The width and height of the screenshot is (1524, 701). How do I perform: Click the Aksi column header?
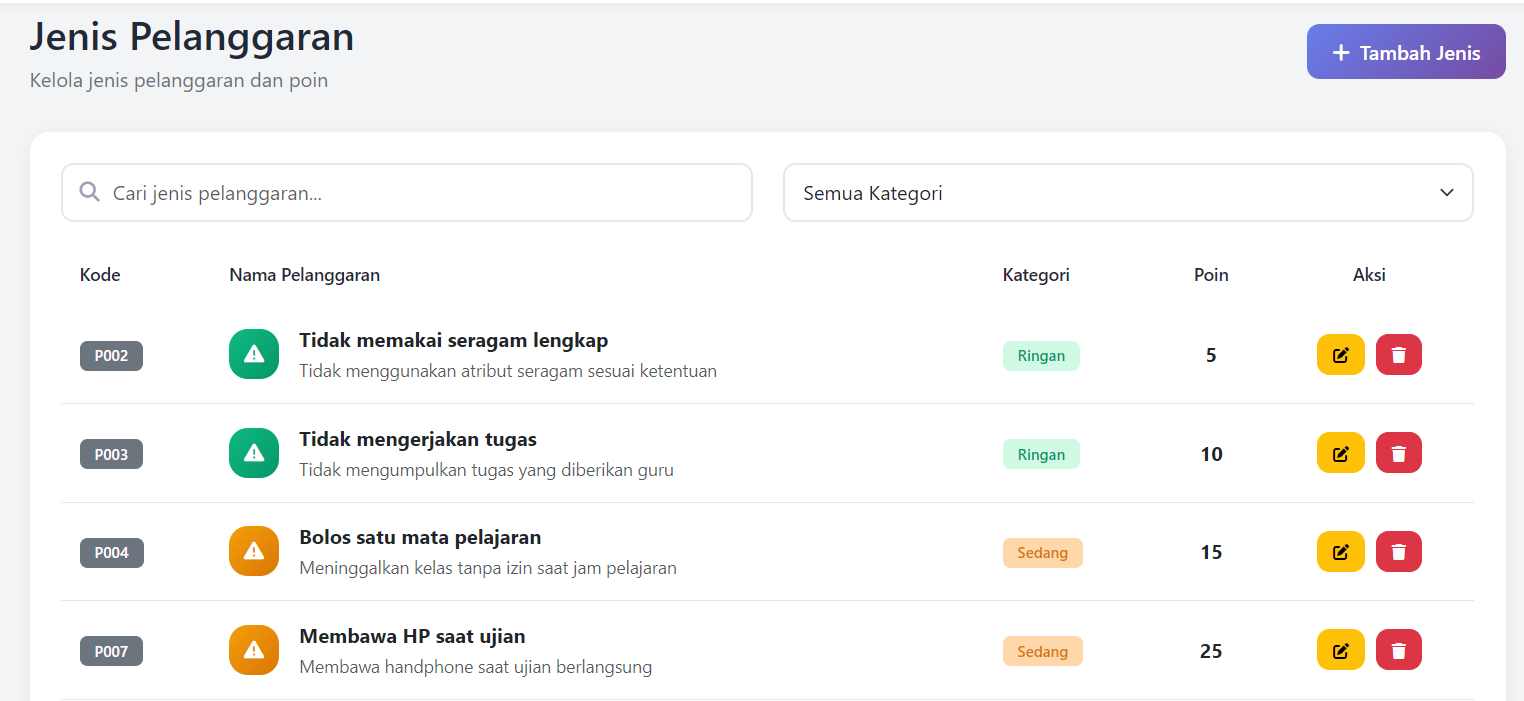click(1369, 275)
